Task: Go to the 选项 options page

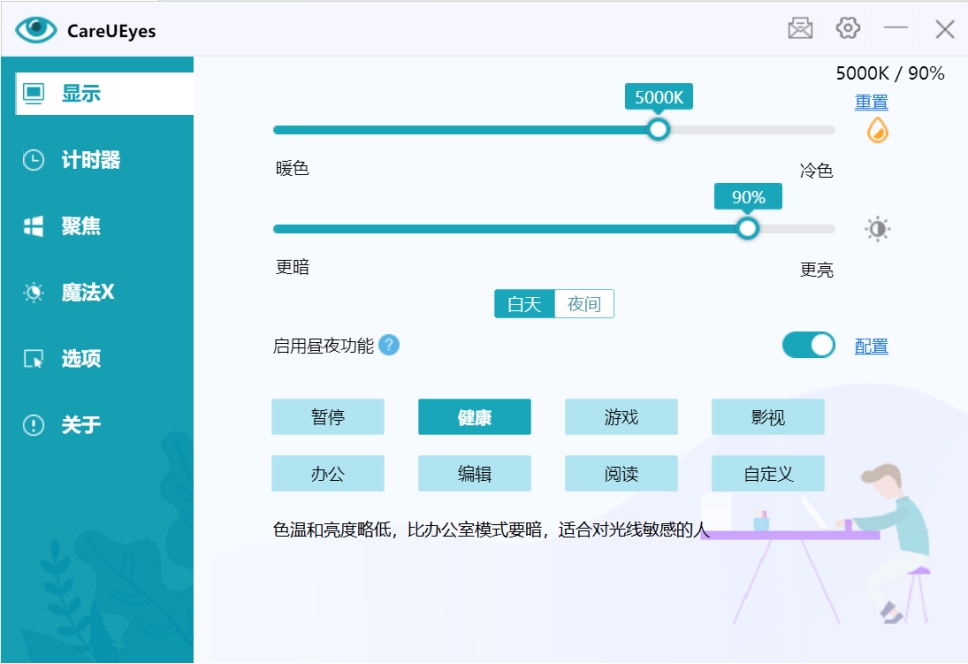Action: point(80,358)
